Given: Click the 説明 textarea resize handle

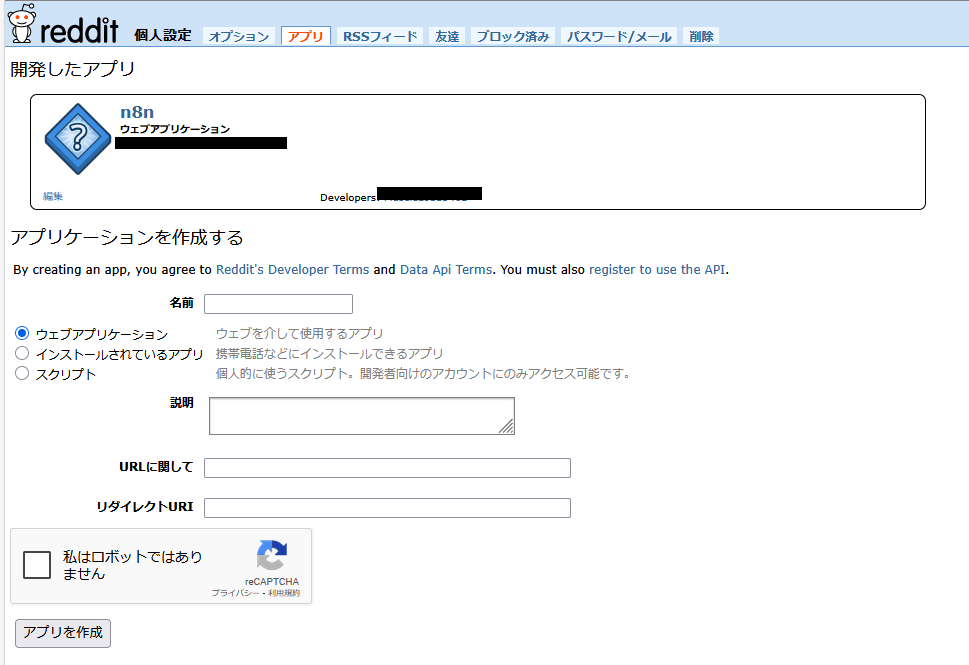Looking at the screenshot, I should (x=507, y=427).
